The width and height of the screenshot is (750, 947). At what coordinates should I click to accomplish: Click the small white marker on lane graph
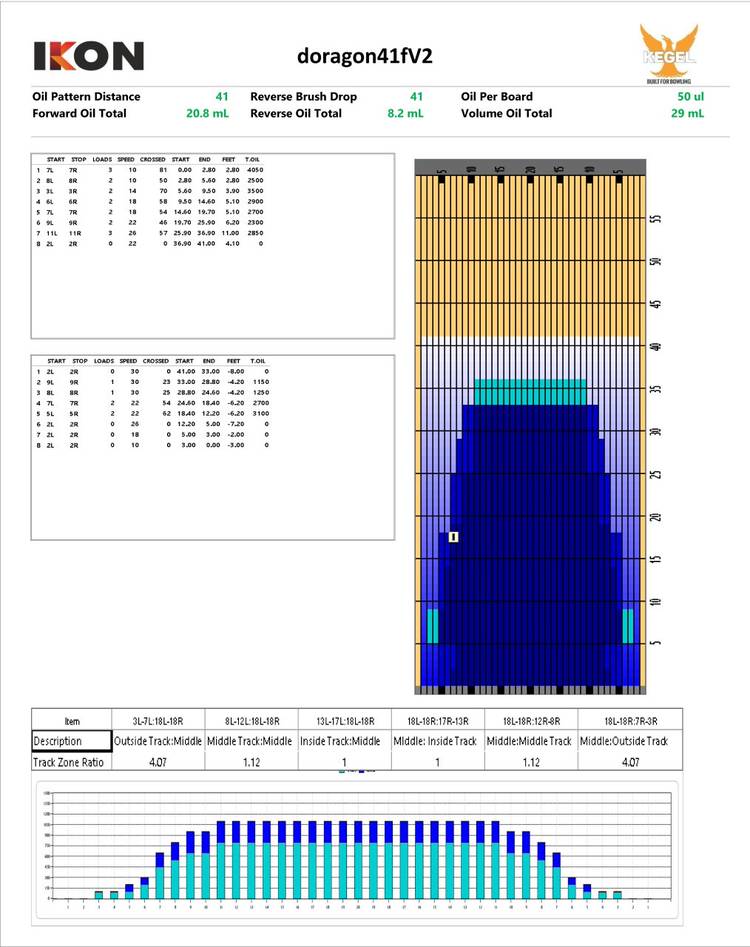click(453, 537)
